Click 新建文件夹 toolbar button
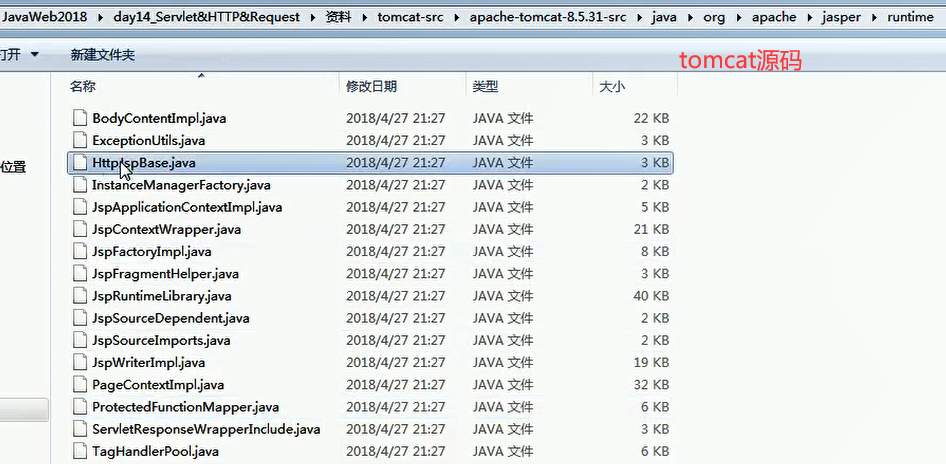 tap(103, 55)
